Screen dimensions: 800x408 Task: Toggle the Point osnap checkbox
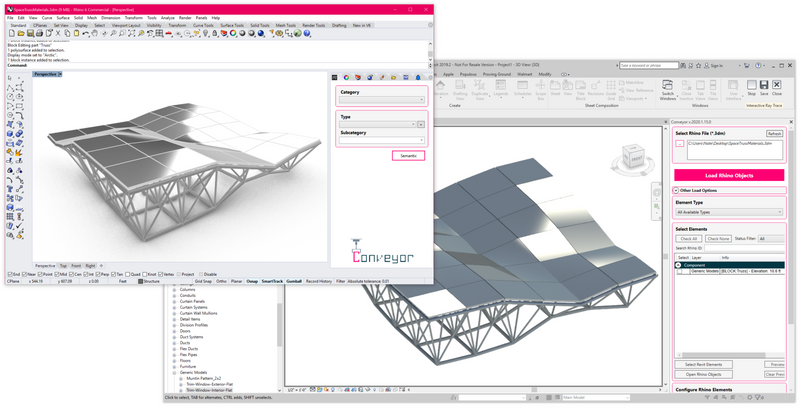41,274
